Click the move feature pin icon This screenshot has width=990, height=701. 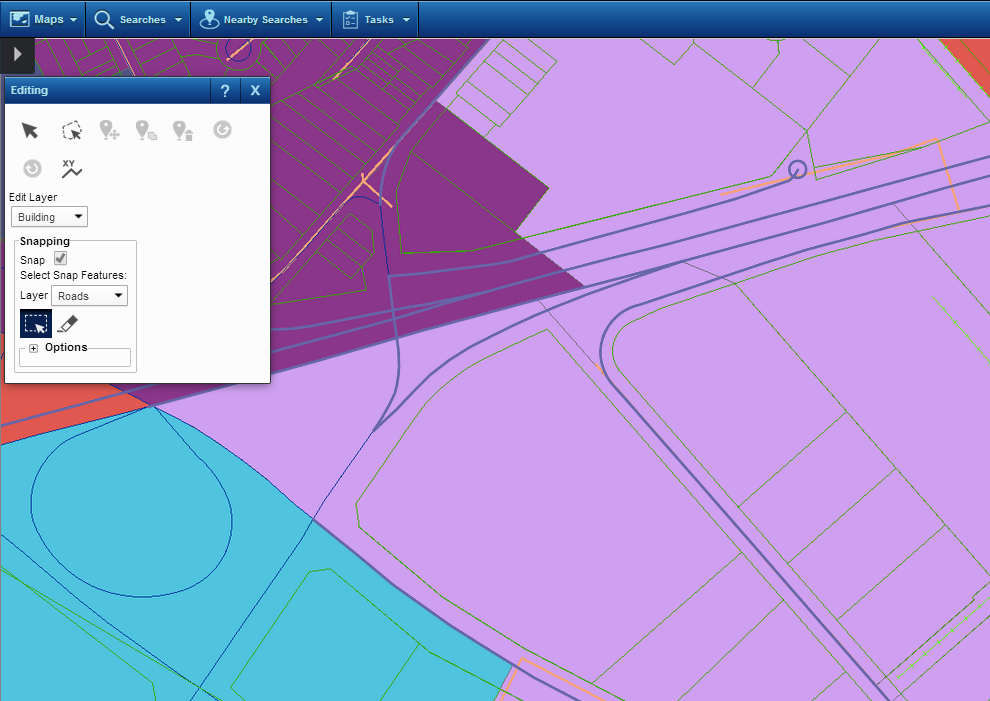tap(109, 131)
